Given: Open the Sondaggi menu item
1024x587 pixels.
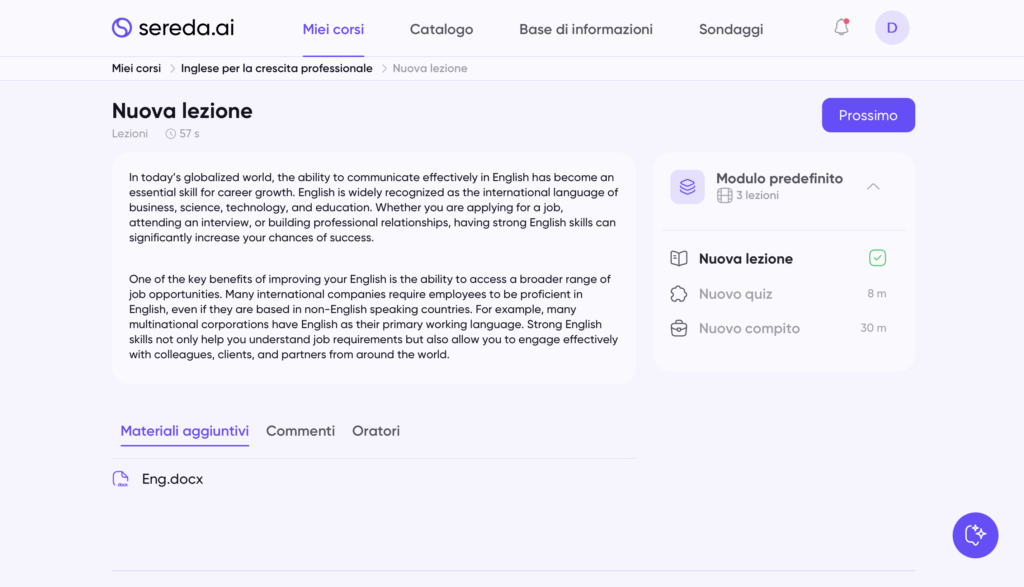Looking at the screenshot, I should tap(731, 29).
